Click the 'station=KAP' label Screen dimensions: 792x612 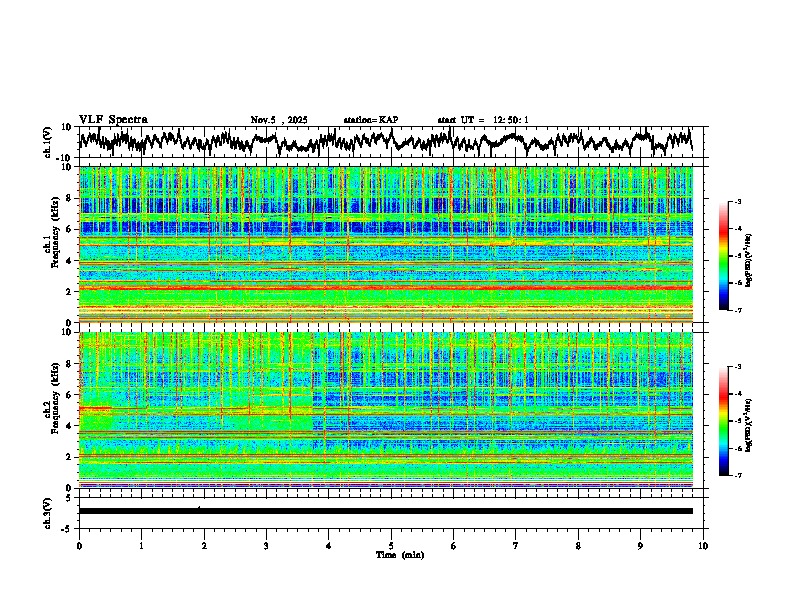point(371,120)
